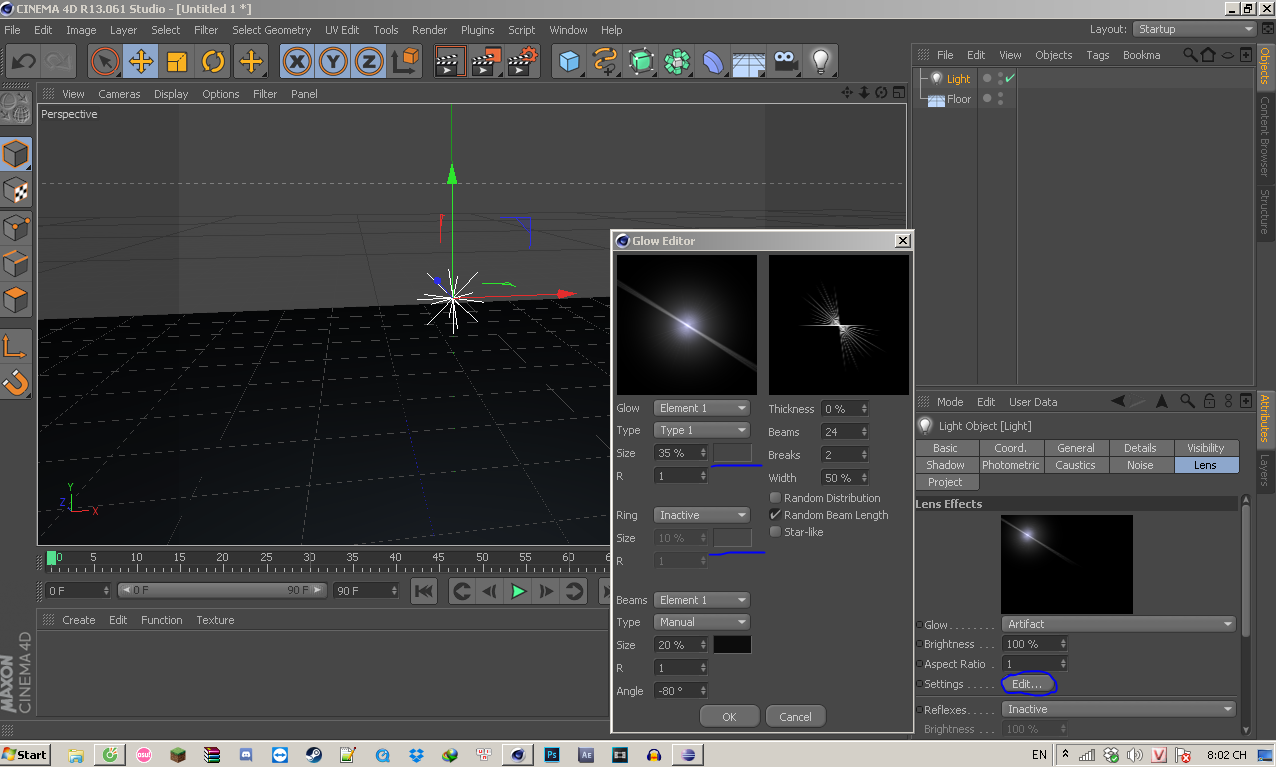Enable the Star-like checkbox
The width and height of the screenshot is (1276, 767).
(x=775, y=532)
